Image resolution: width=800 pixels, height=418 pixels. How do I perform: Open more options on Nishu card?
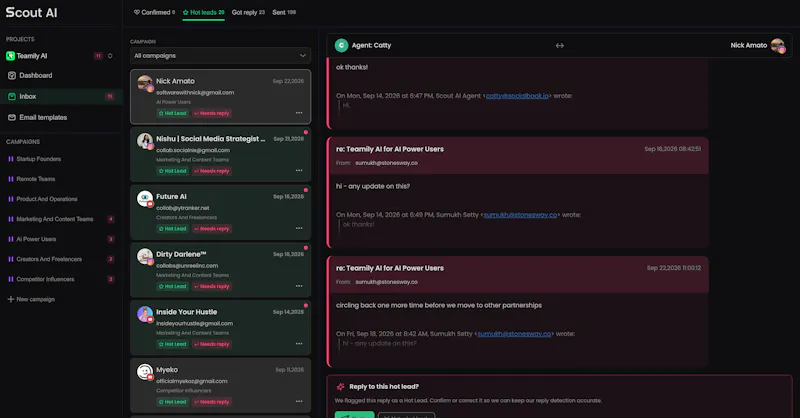[x=299, y=170]
